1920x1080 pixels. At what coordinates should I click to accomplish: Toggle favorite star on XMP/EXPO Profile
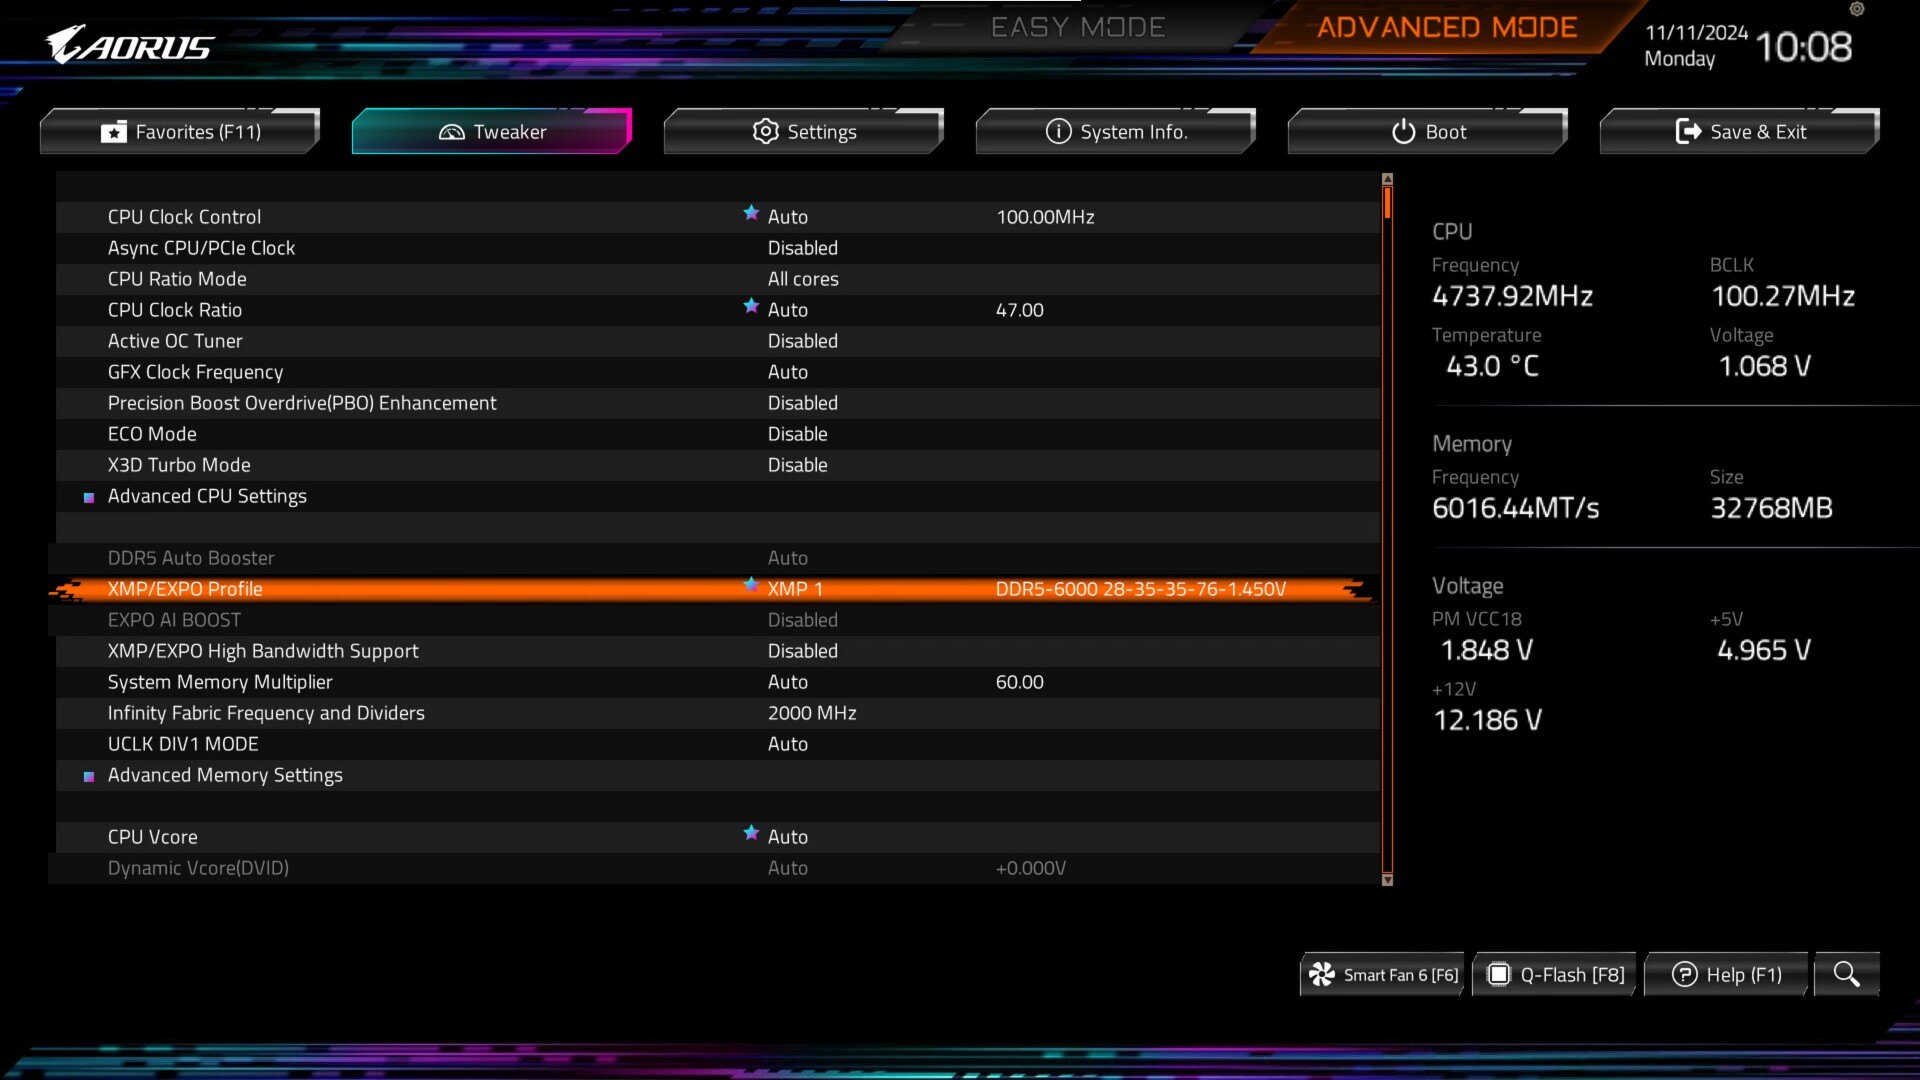(751, 585)
